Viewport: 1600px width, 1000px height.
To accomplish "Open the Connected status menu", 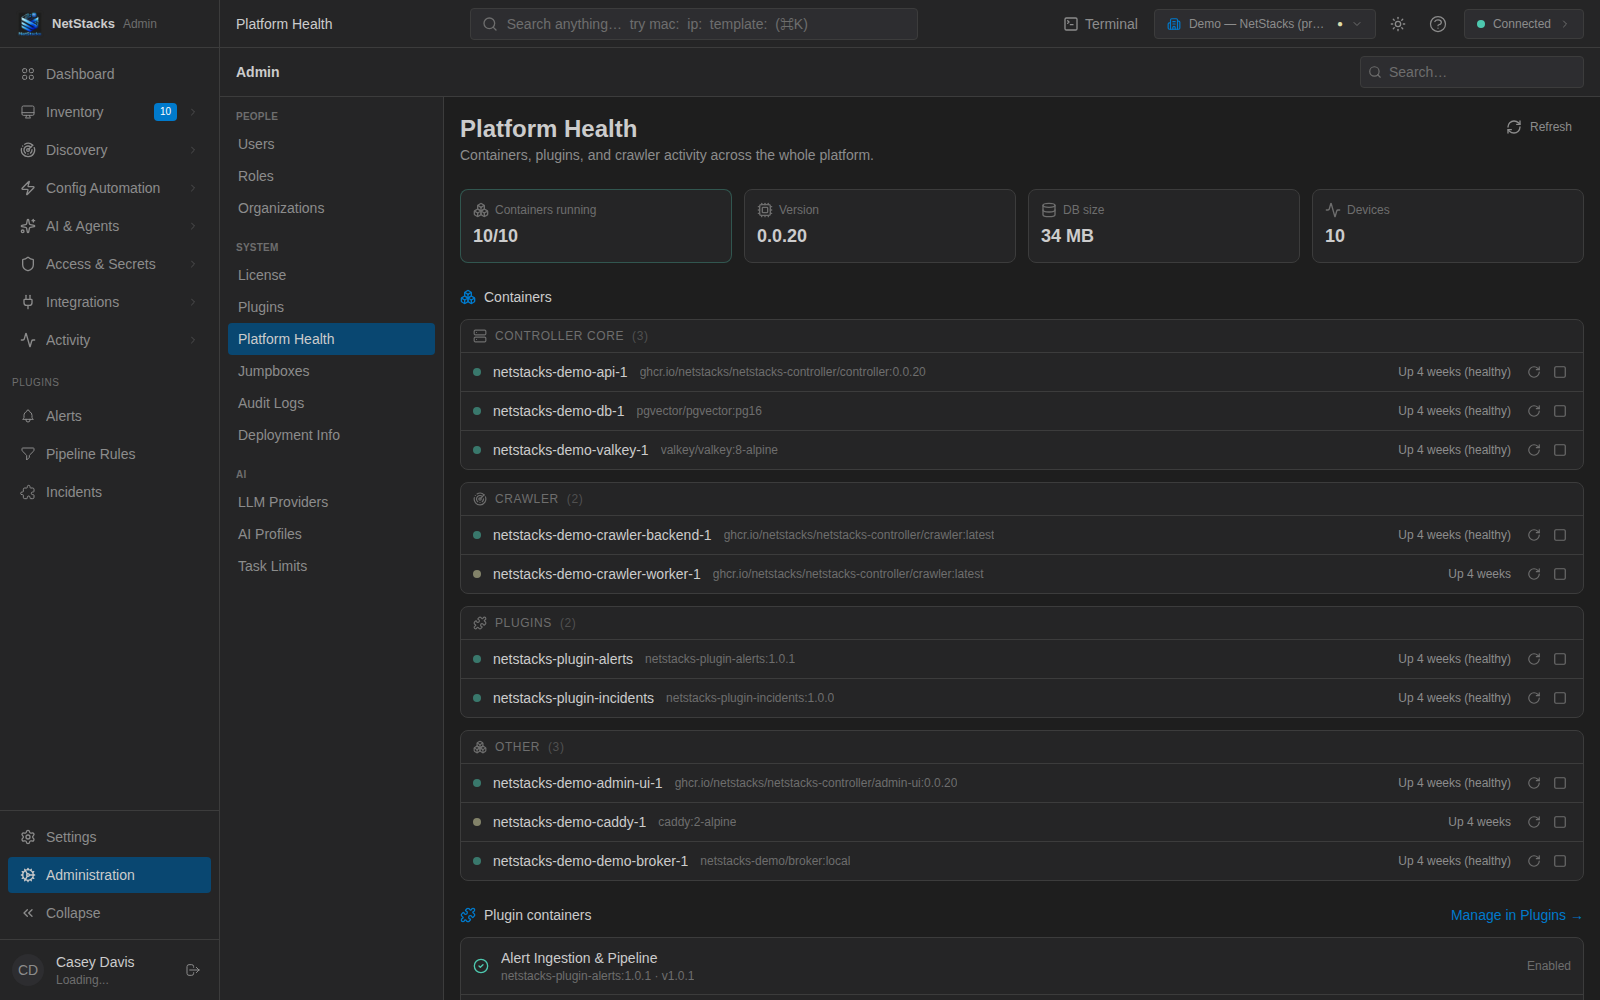I will 1523,24.
